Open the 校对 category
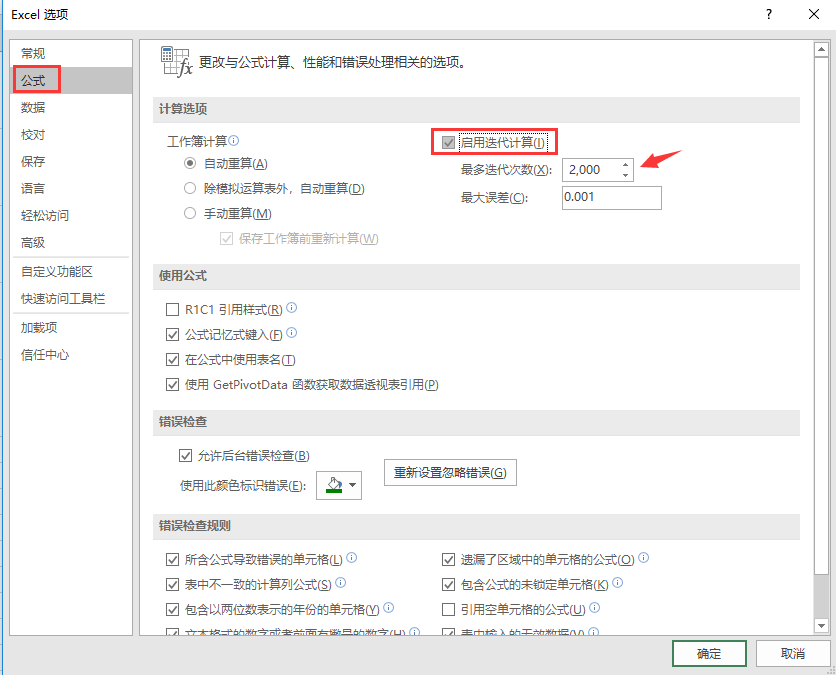Viewport: 836px width, 675px height. coord(70,134)
